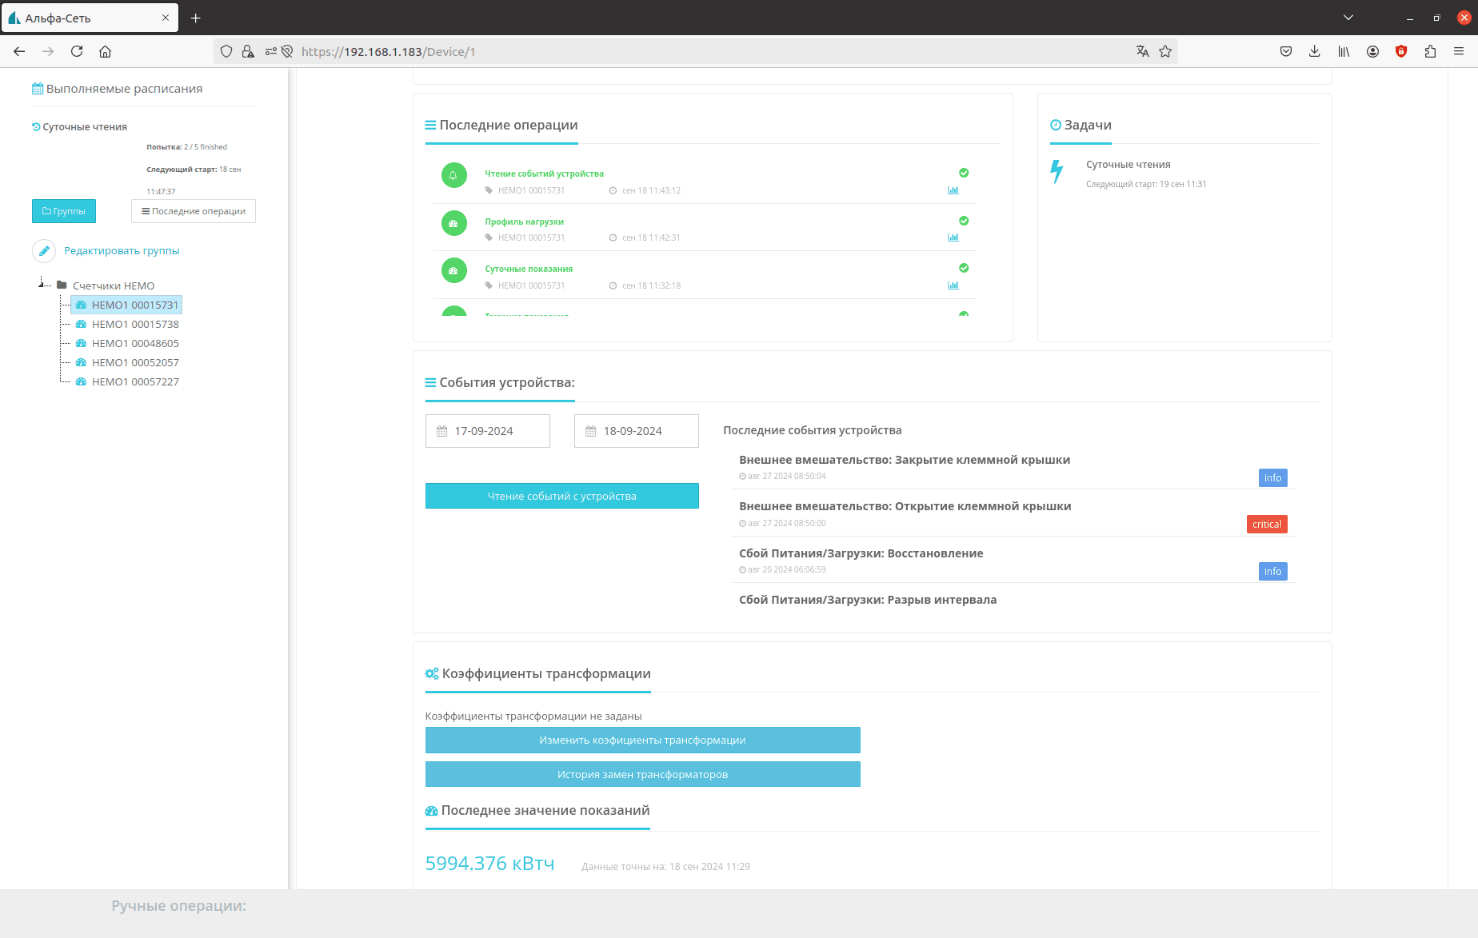Select meter НЕМО1 00057227 in tree
This screenshot has width=1478, height=938.
(135, 381)
